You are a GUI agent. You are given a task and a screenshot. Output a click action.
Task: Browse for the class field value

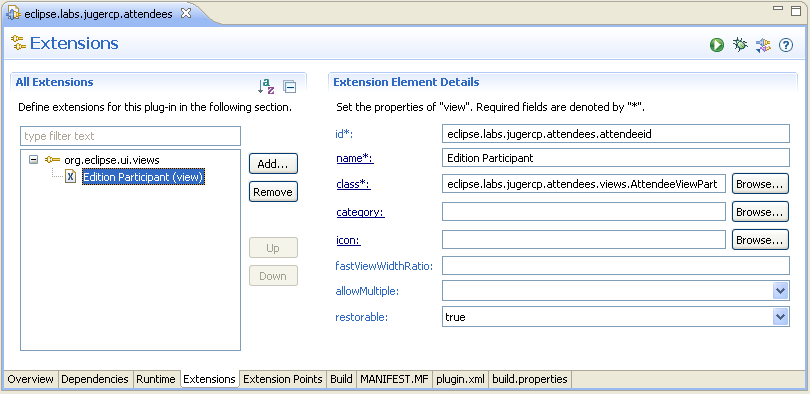[x=760, y=184]
